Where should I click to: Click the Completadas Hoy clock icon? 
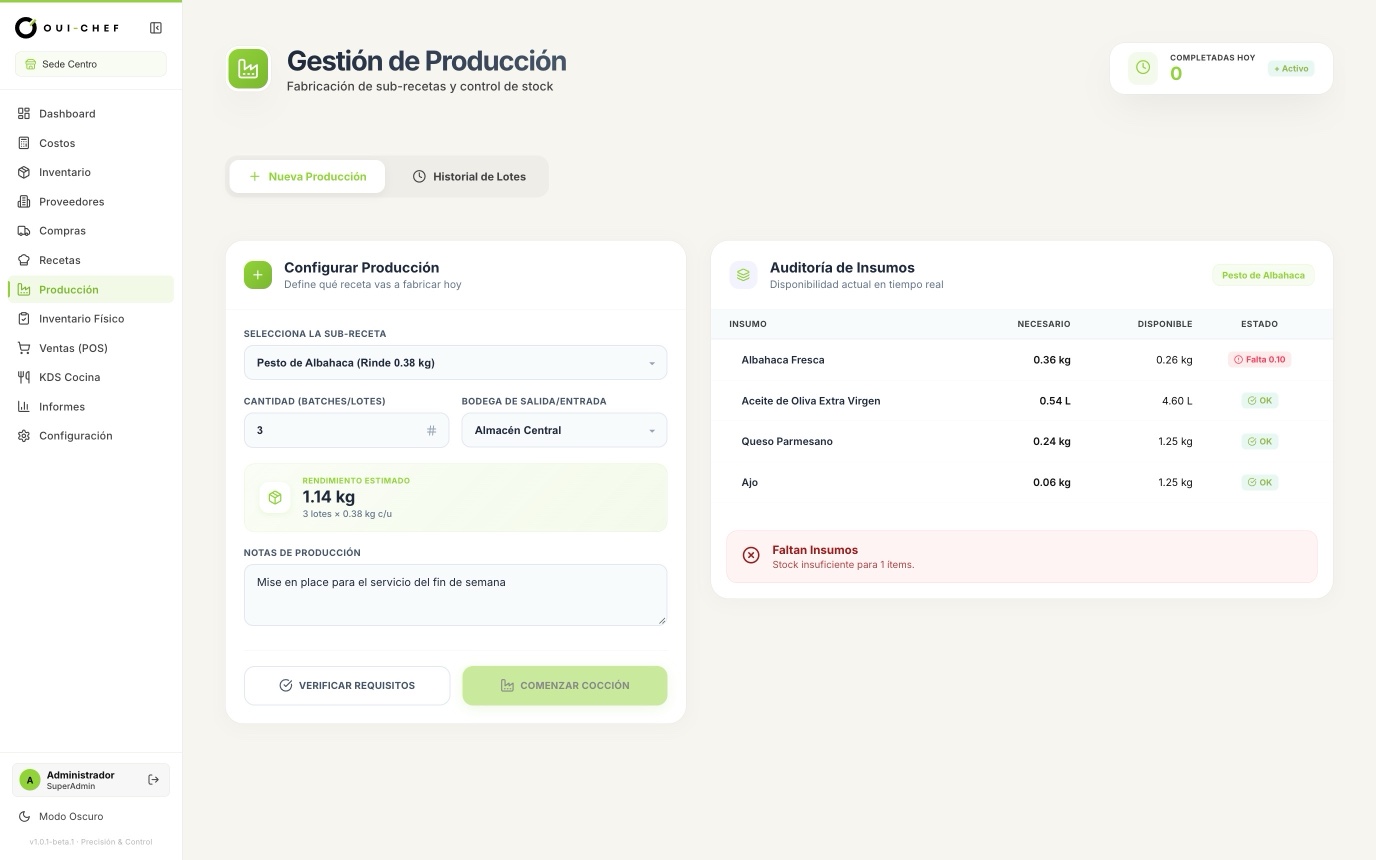pyautogui.click(x=1143, y=68)
